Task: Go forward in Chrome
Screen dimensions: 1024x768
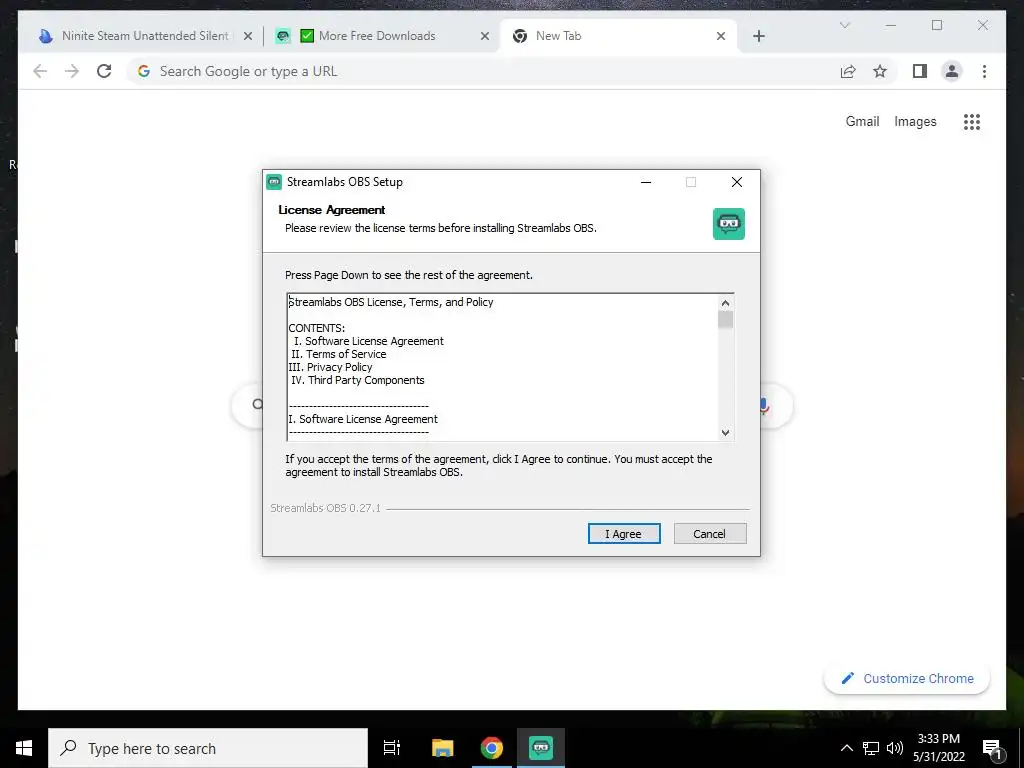Action: 72,71
